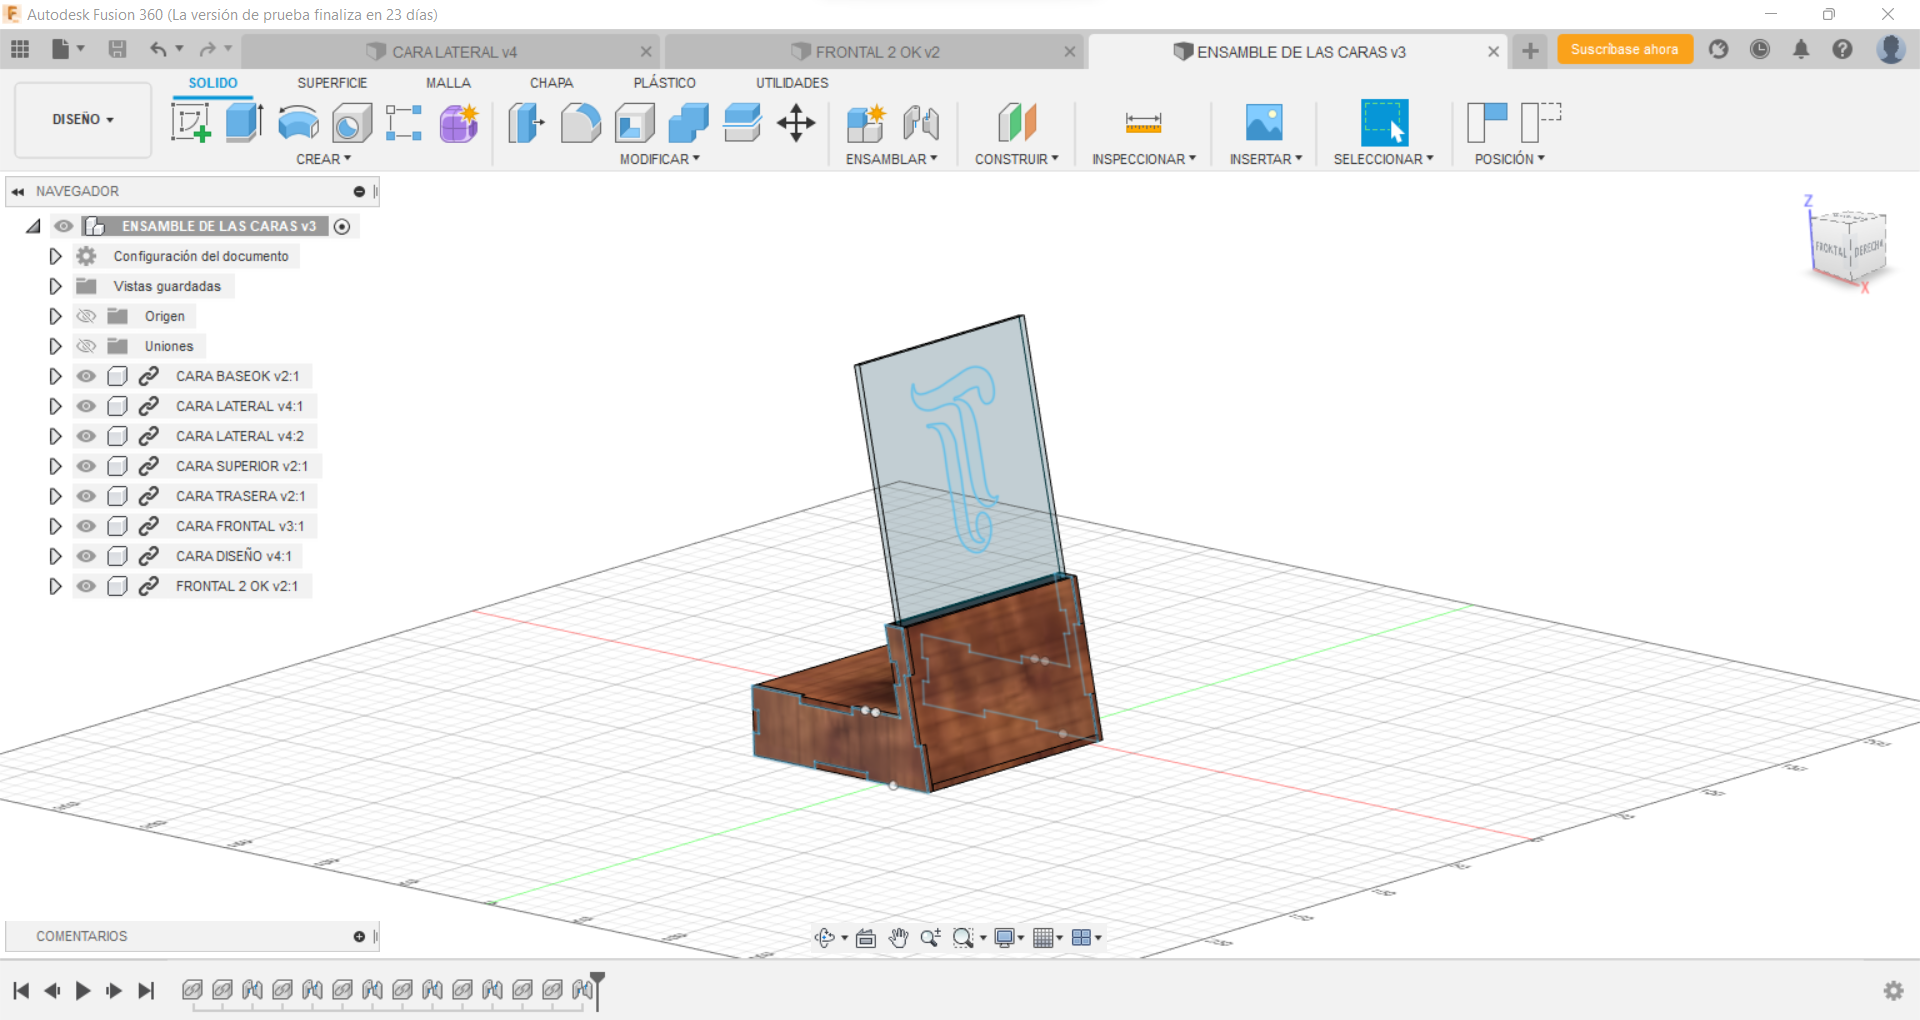Select the Insert Image tool

[x=1264, y=123]
